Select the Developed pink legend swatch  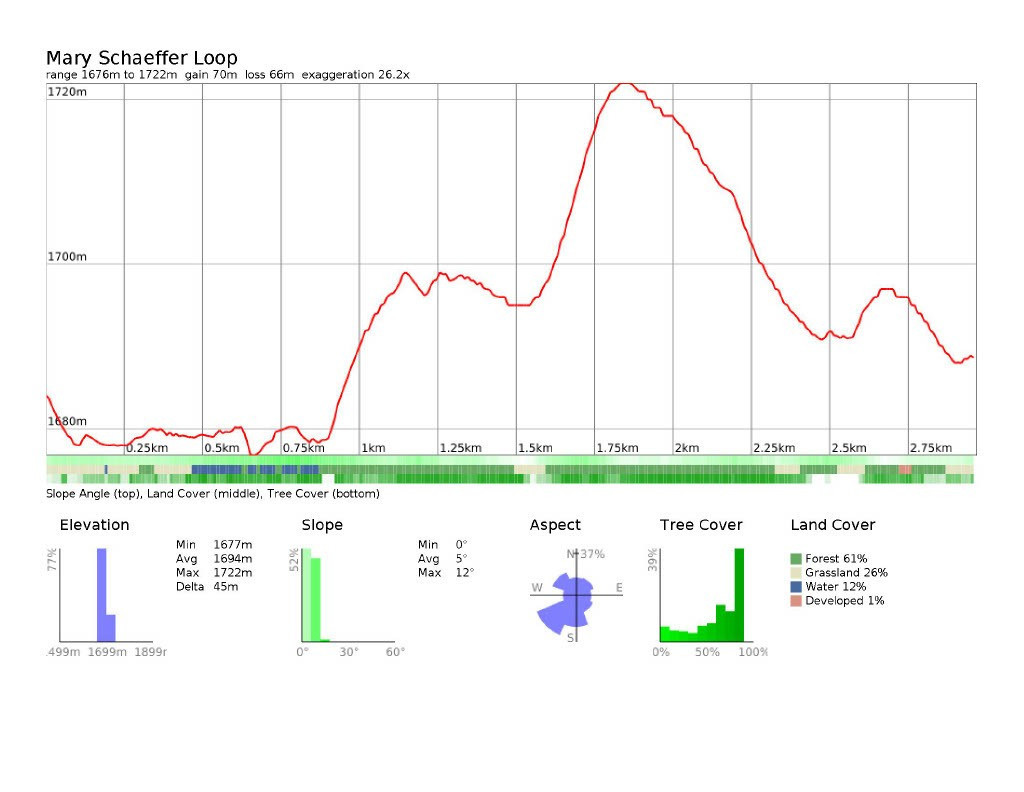[x=796, y=601]
